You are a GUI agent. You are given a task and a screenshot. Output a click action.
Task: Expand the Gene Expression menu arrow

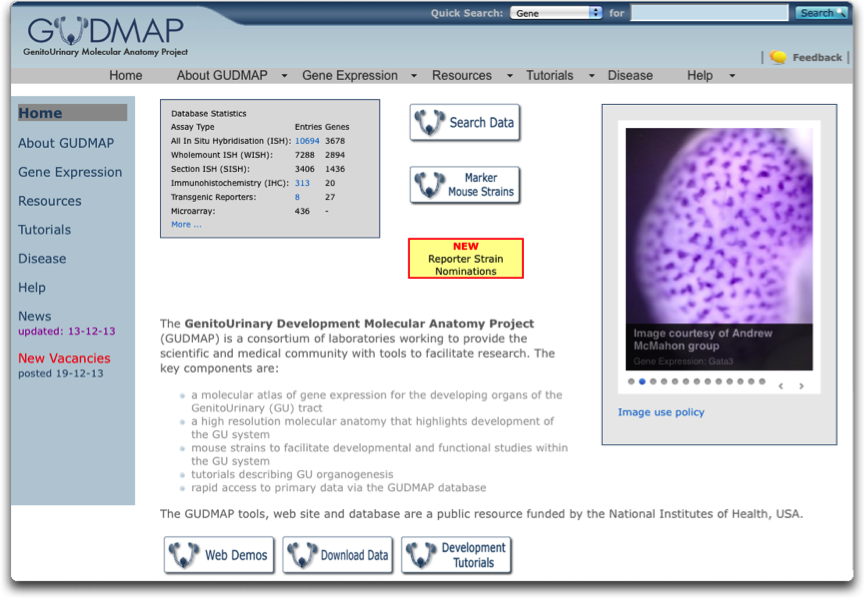(413, 76)
